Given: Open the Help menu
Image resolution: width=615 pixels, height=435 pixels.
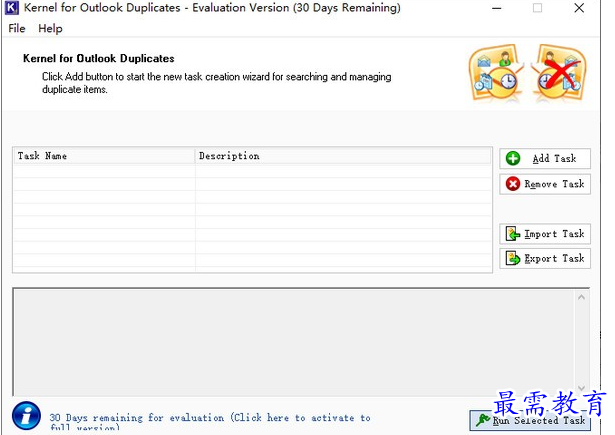Looking at the screenshot, I should click(x=50, y=29).
